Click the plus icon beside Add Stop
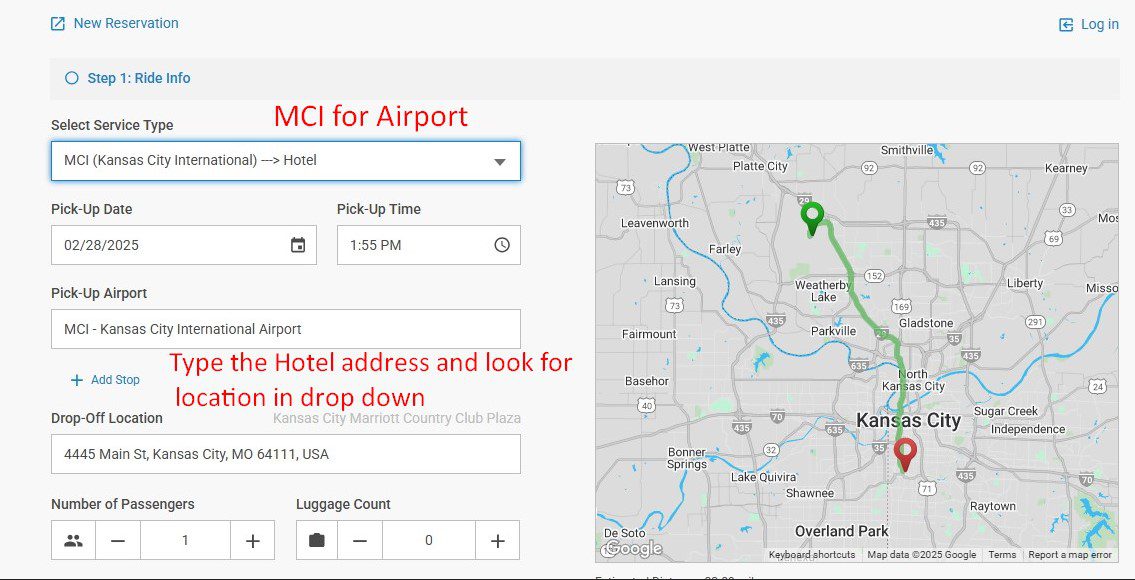This screenshot has height=580, width=1135. [77, 380]
